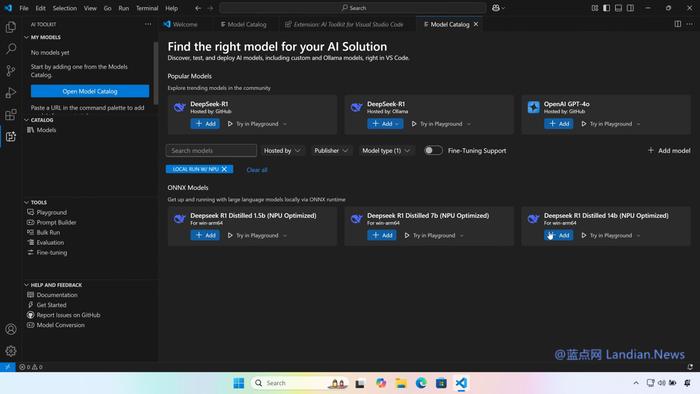700x394 pixels.
Task: Click the Open Model Catalog button
Action: pyautogui.click(x=90, y=91)
